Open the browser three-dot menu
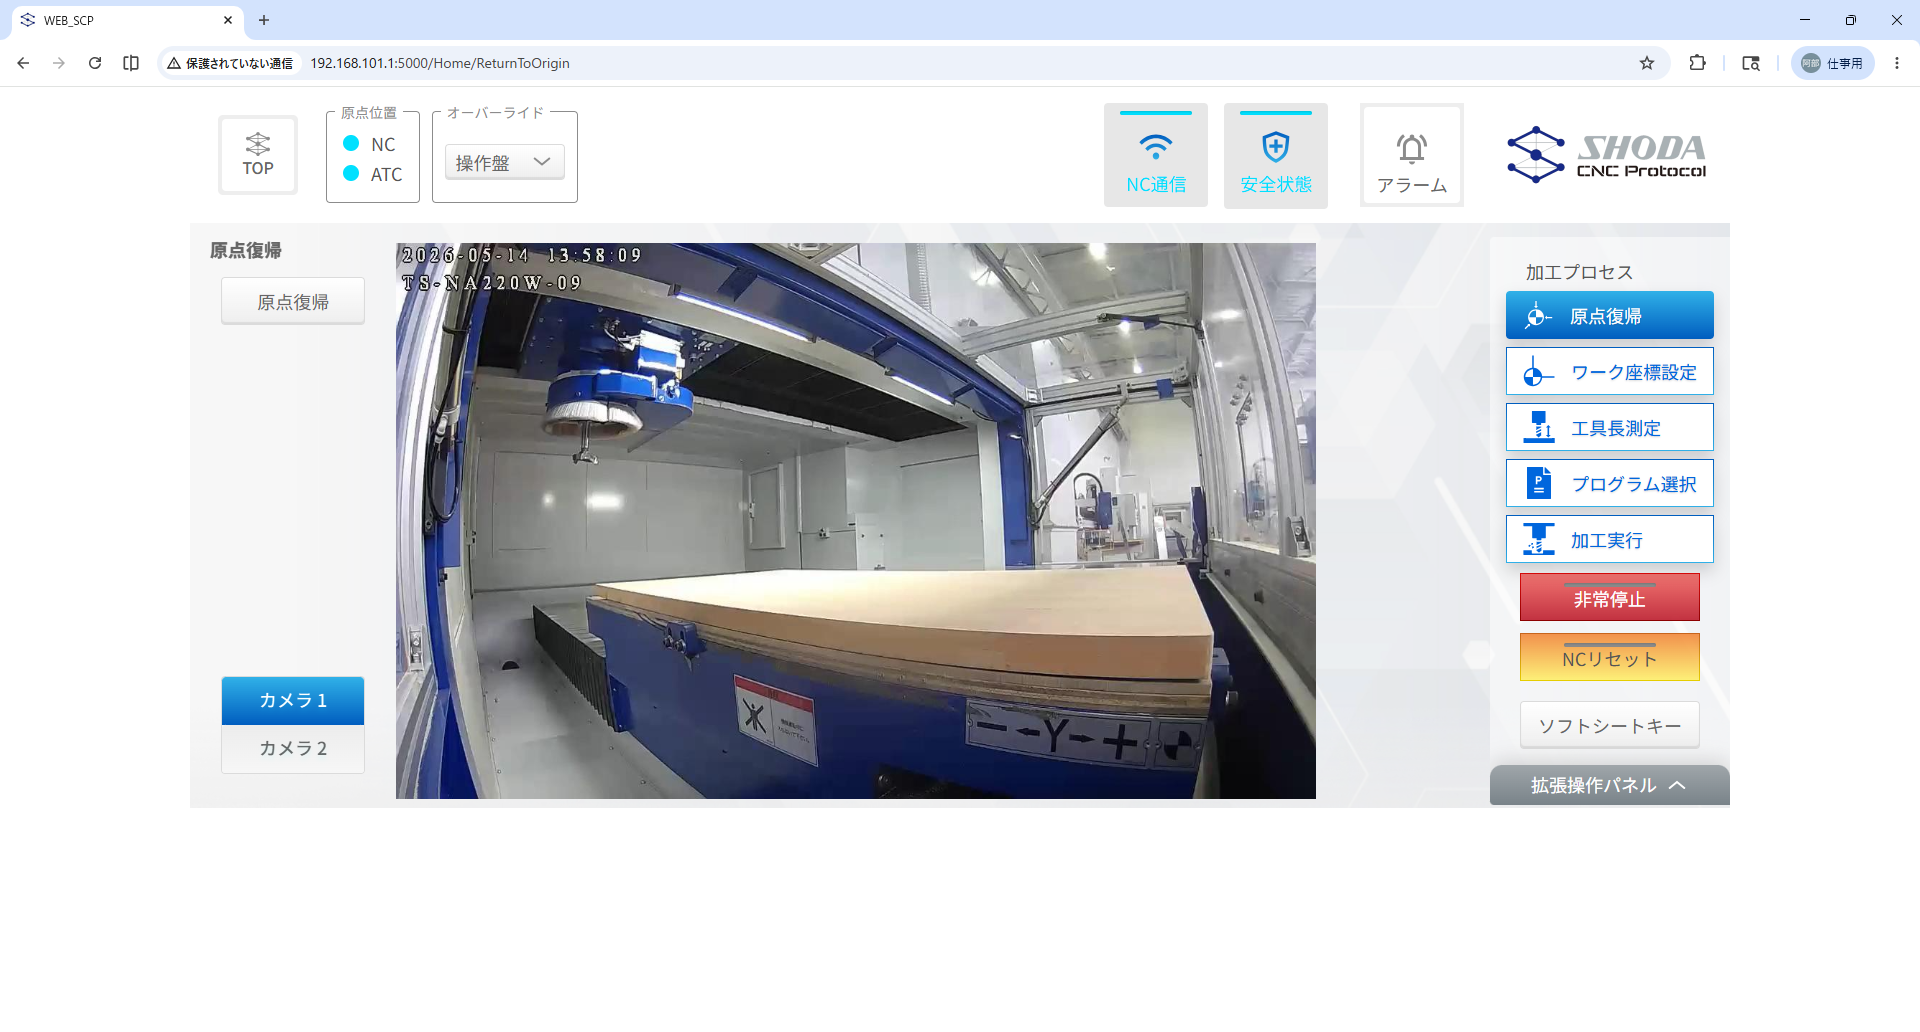The width and height of the screenshot is (1920, 1032). point(1897,63)
